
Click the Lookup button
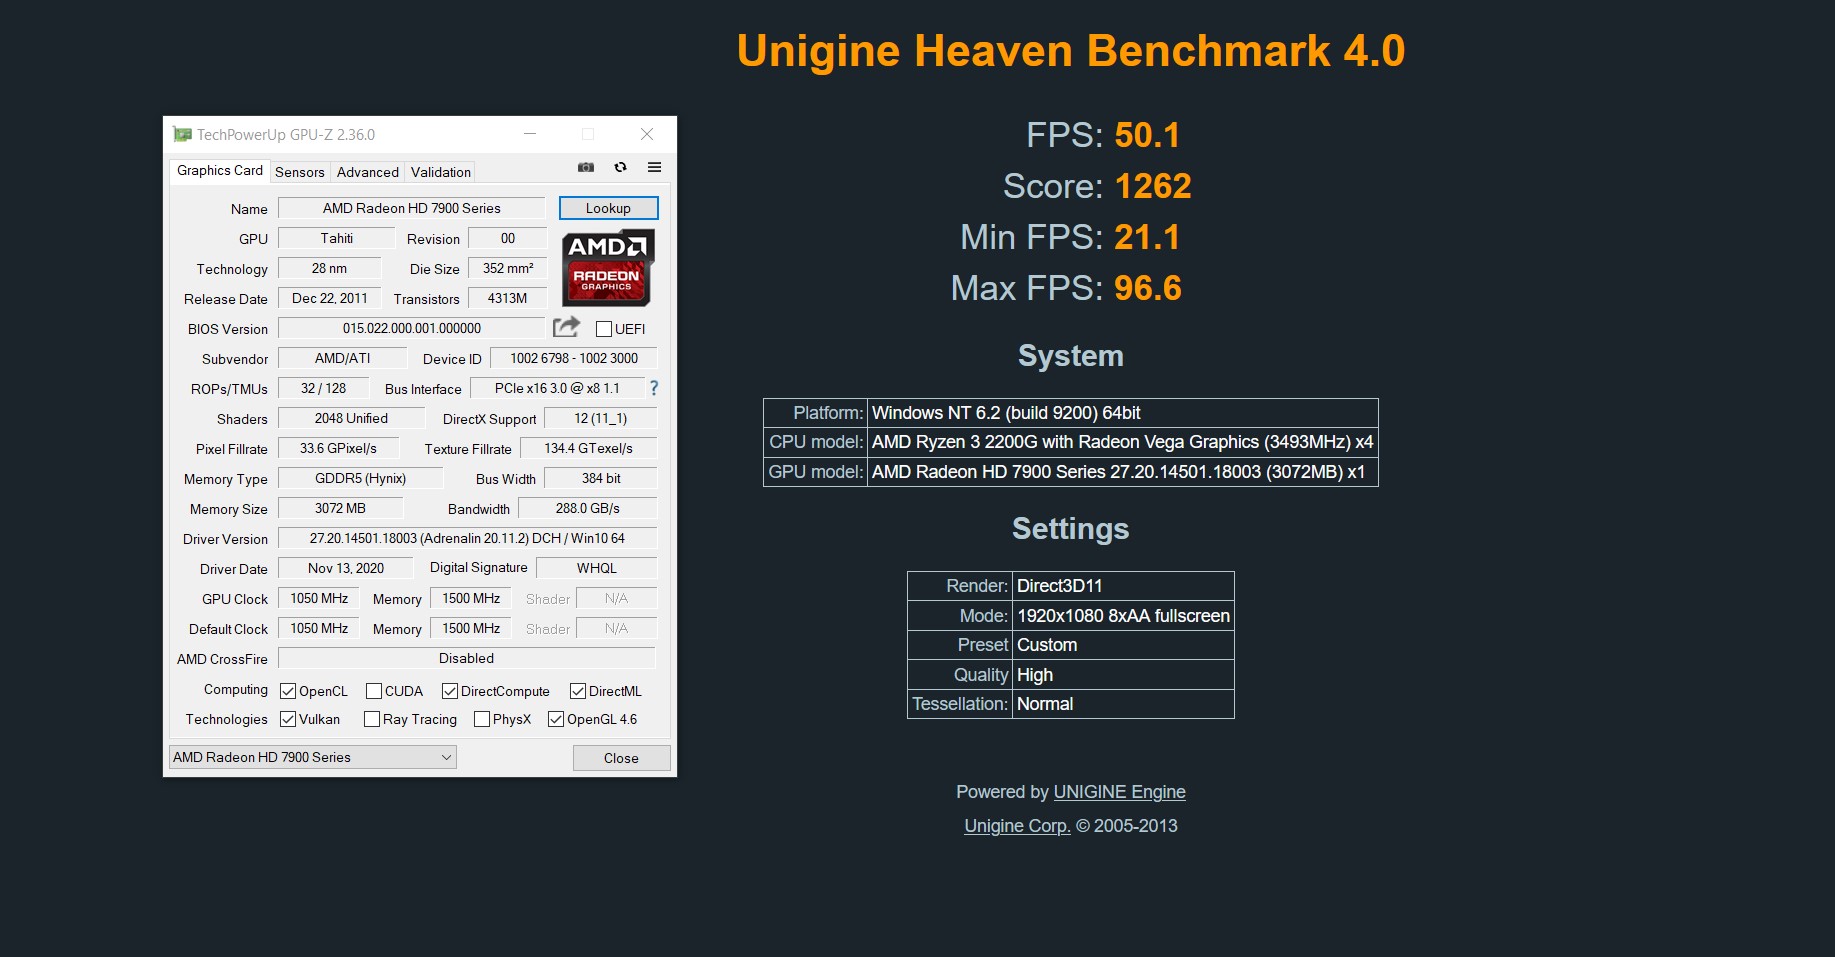click(608, 208)
